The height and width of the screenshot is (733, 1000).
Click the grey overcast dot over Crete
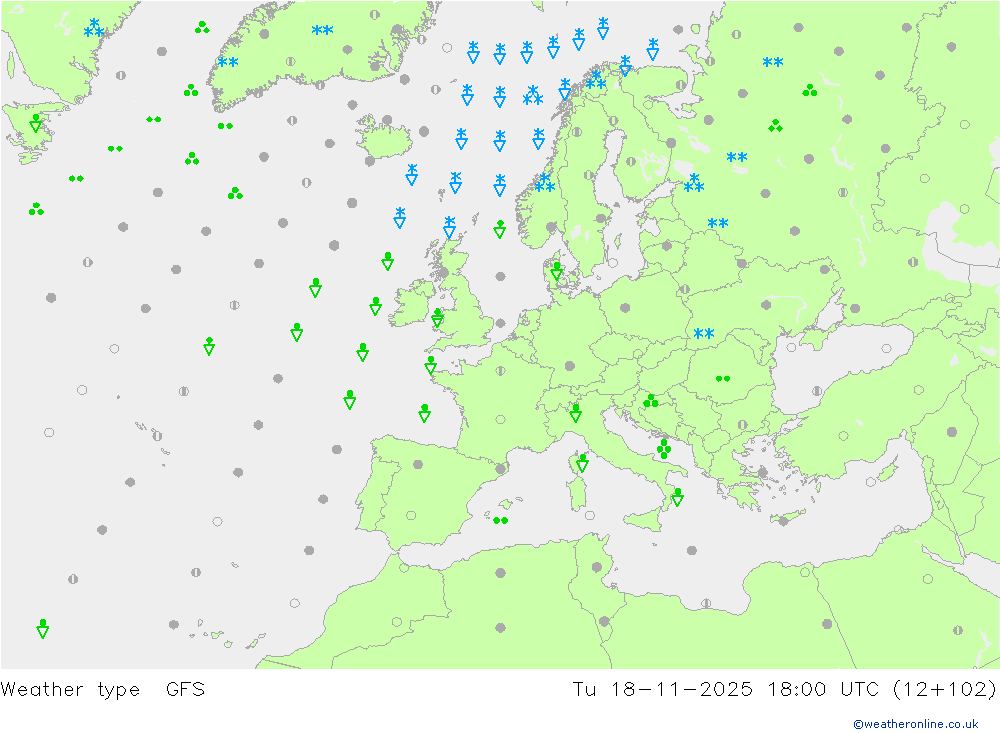[784, 521]
